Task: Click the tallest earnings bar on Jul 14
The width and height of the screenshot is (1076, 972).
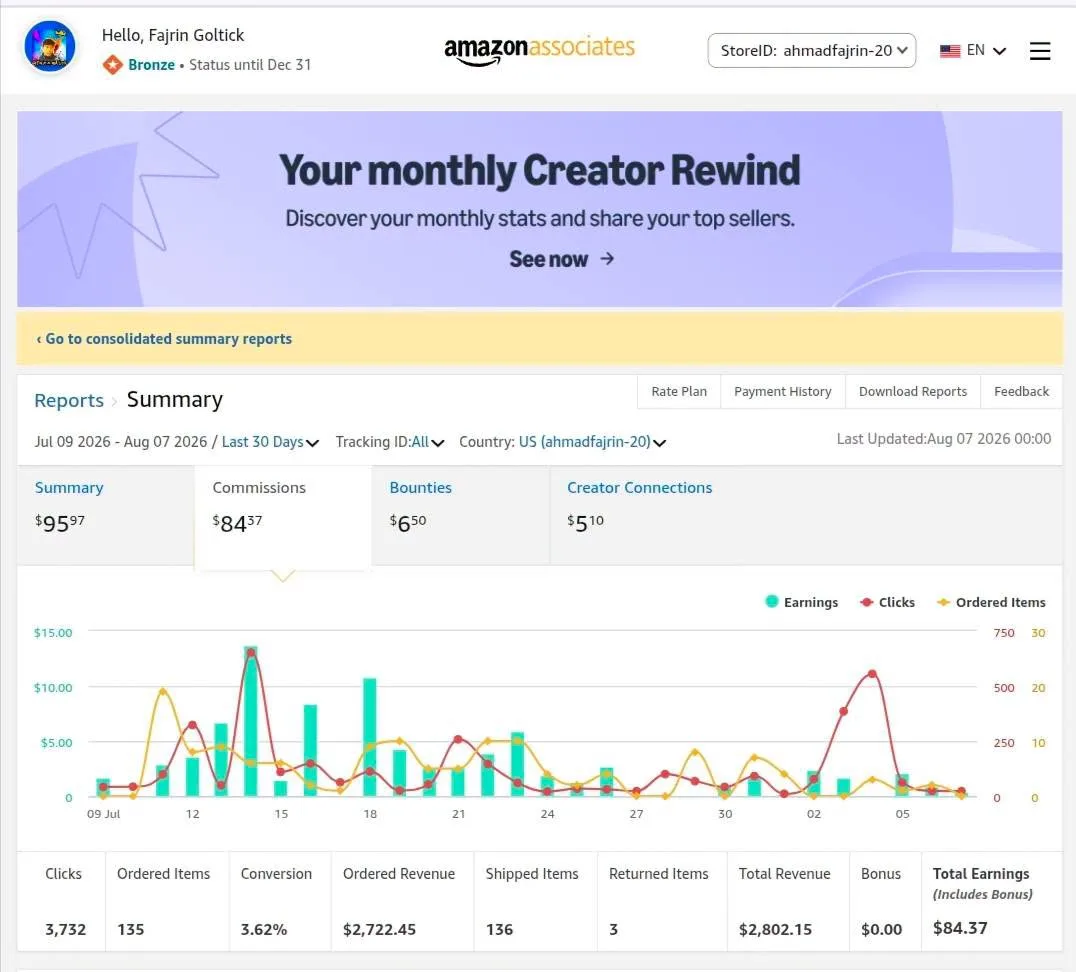Action: (x=250, y=721)
